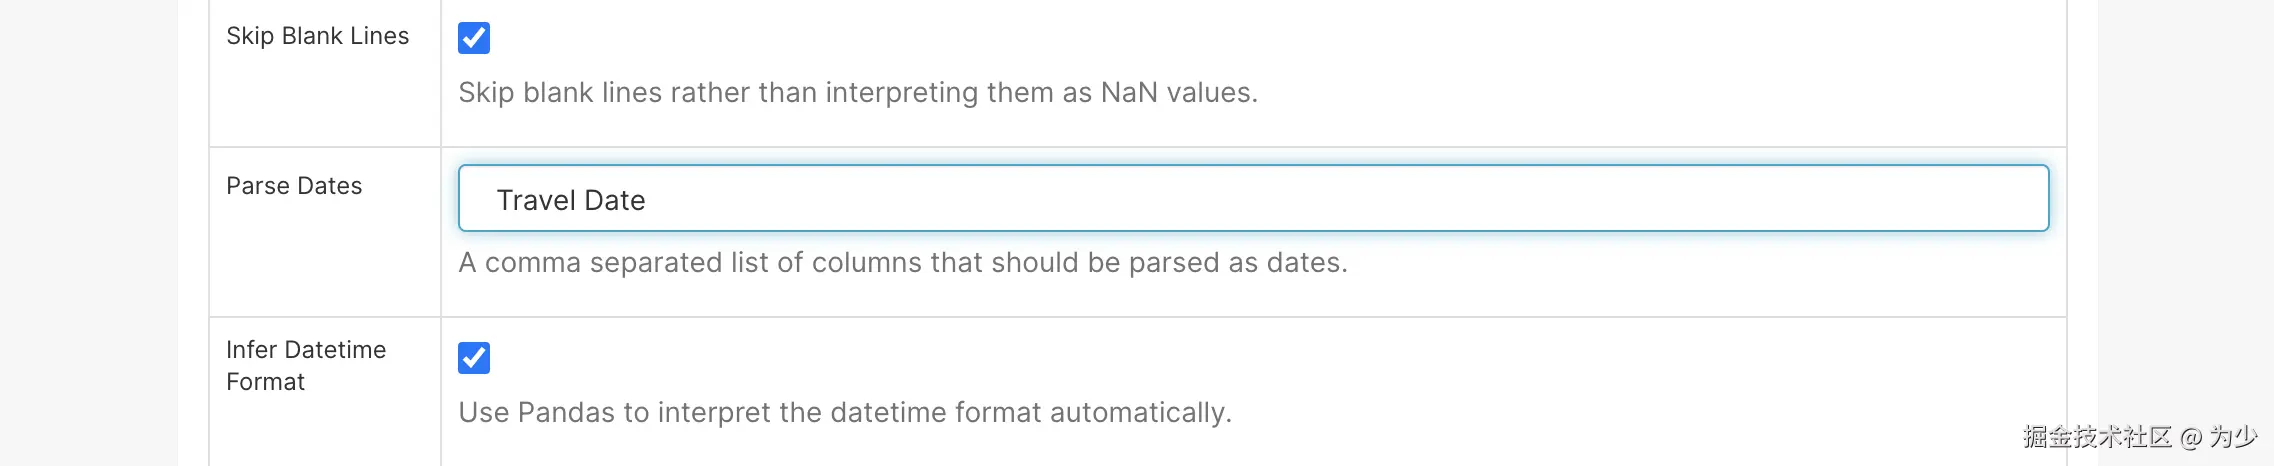Uncheck the Skip Blank Lines checkbox
Image resolution: width=2274 pixels, height=466 pixels.
point(474,38)
